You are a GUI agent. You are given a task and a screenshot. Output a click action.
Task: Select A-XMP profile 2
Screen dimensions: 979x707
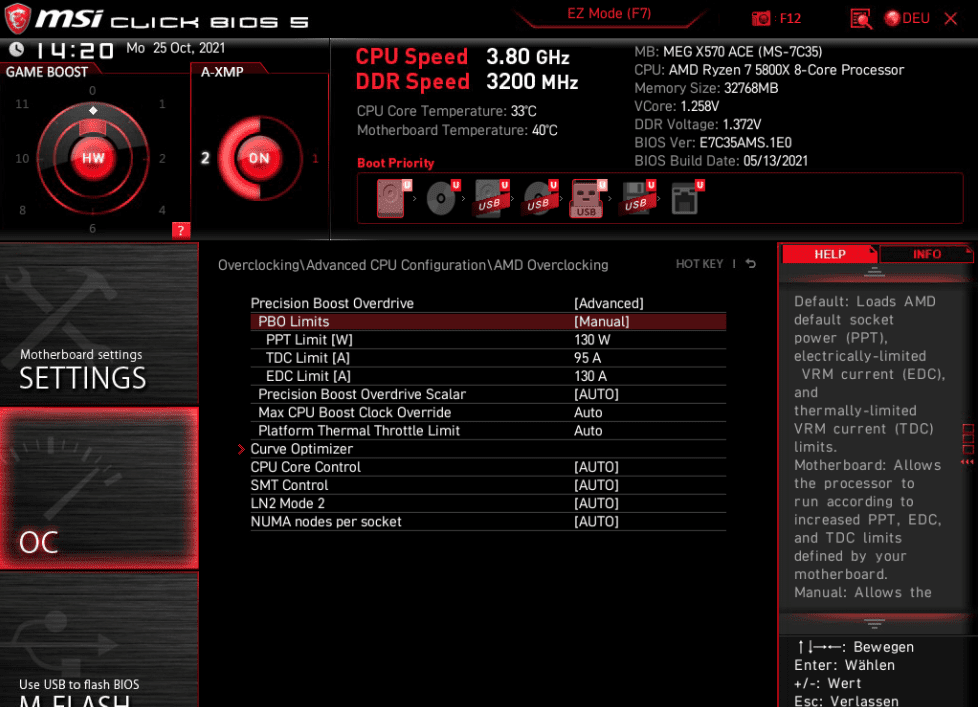[205, 158]
